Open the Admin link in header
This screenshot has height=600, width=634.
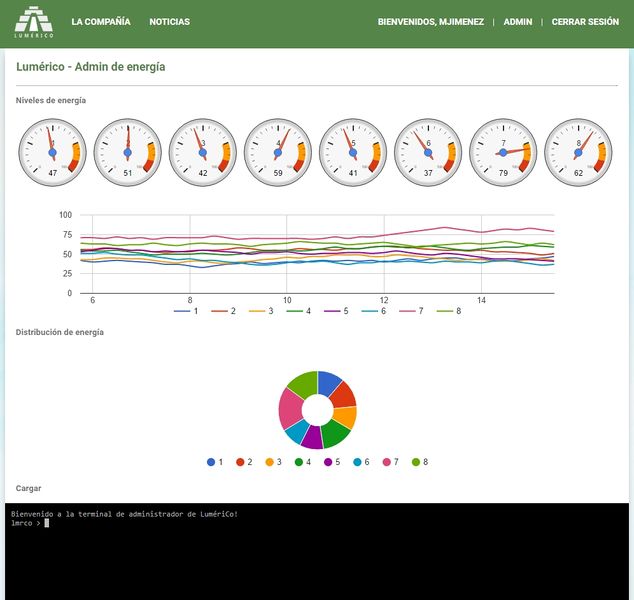pos(518,22)
